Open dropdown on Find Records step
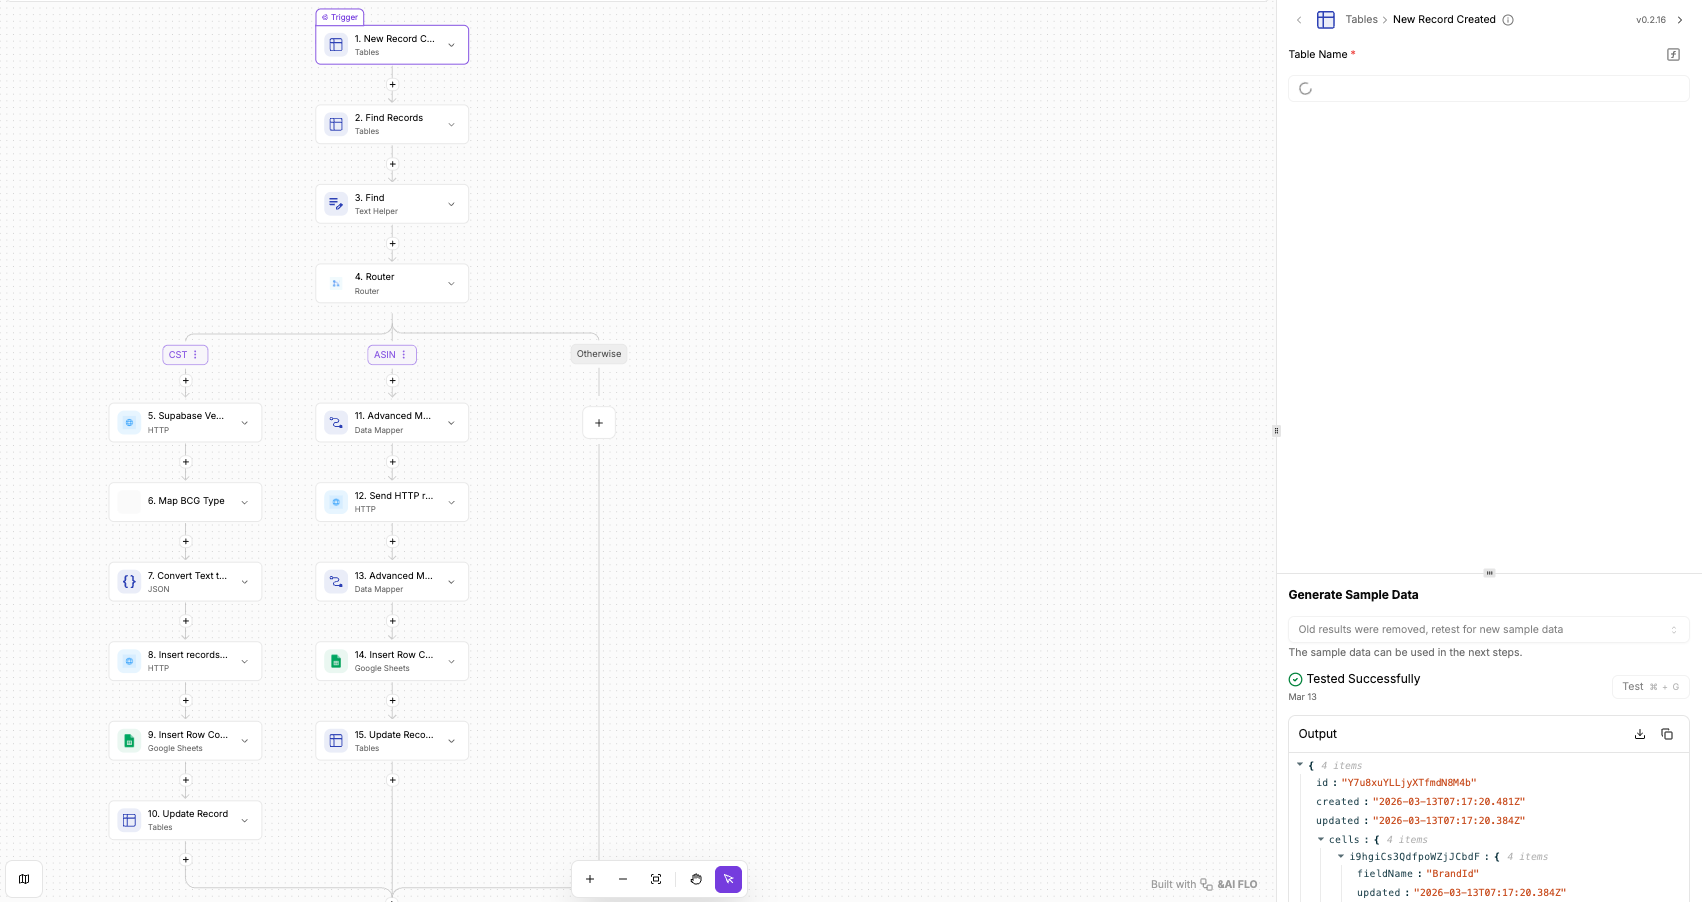The height and width of the screenshot is (902, 1702). [451, 124]
